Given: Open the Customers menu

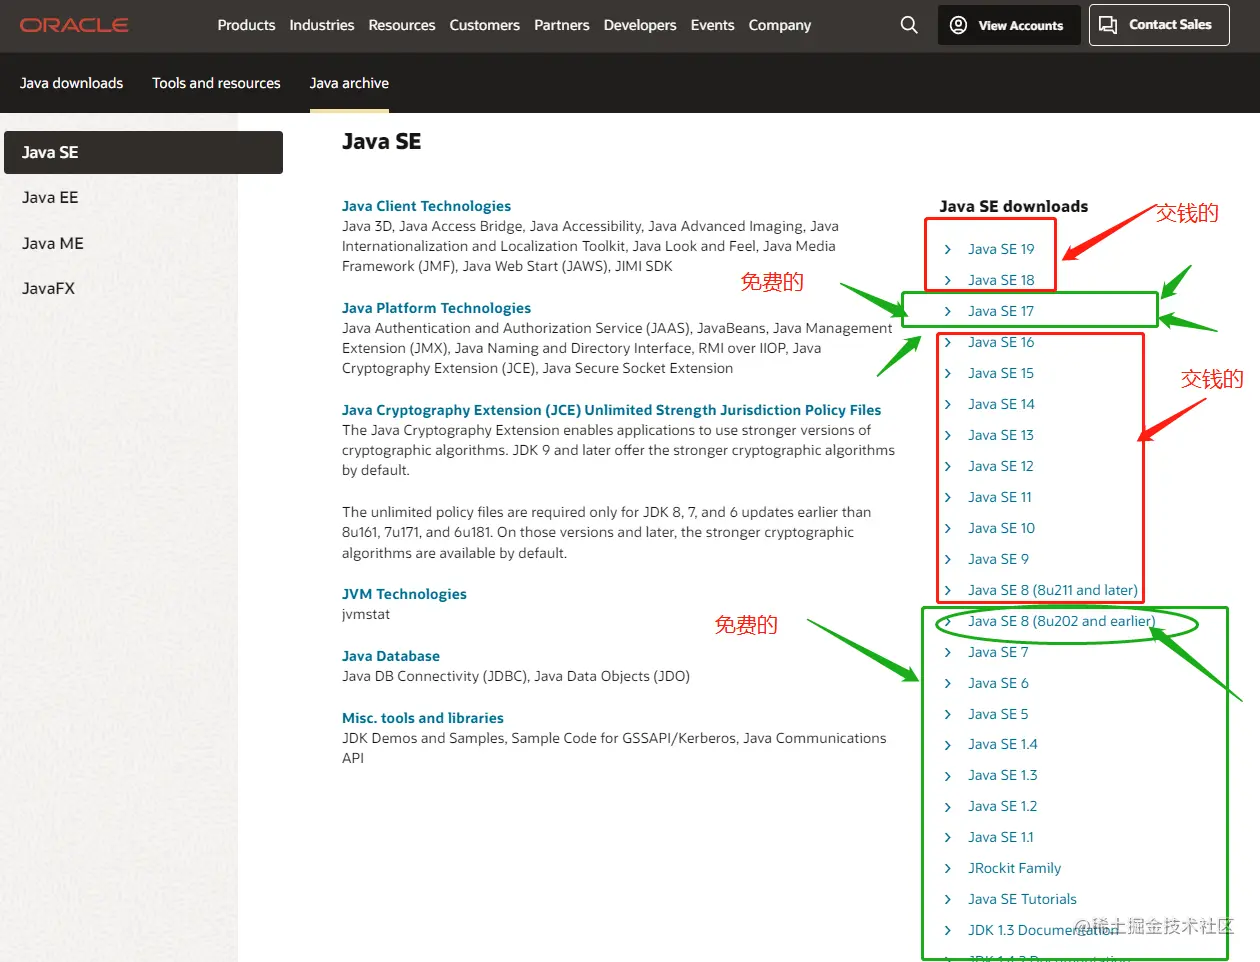Looking at the screenshot, I should point(485,25).
